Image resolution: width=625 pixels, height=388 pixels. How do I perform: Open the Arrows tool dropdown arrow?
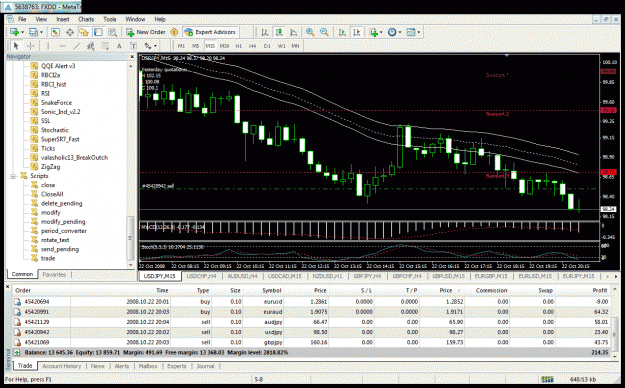click(x=155, y=46)
